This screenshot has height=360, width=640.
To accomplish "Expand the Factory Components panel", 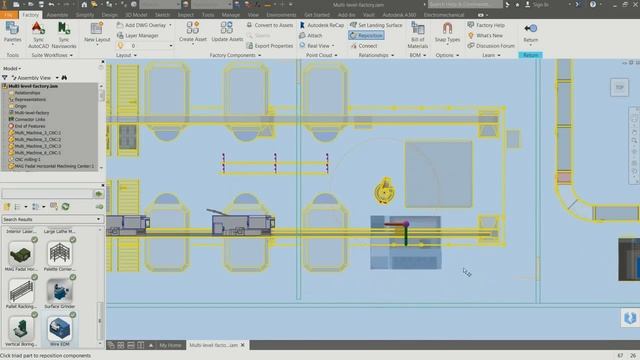I will 235,55.
